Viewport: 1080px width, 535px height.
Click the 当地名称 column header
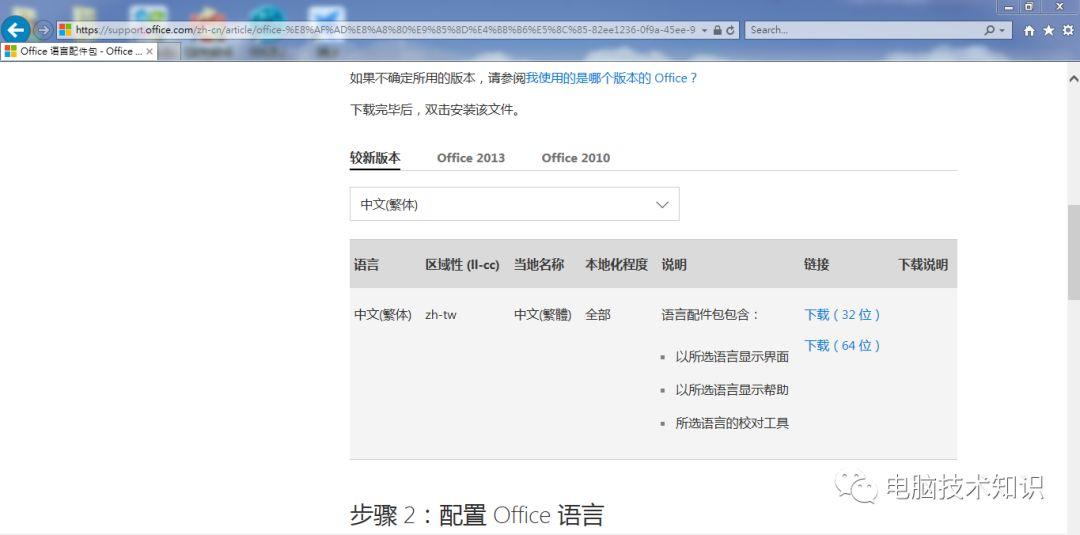539,264
